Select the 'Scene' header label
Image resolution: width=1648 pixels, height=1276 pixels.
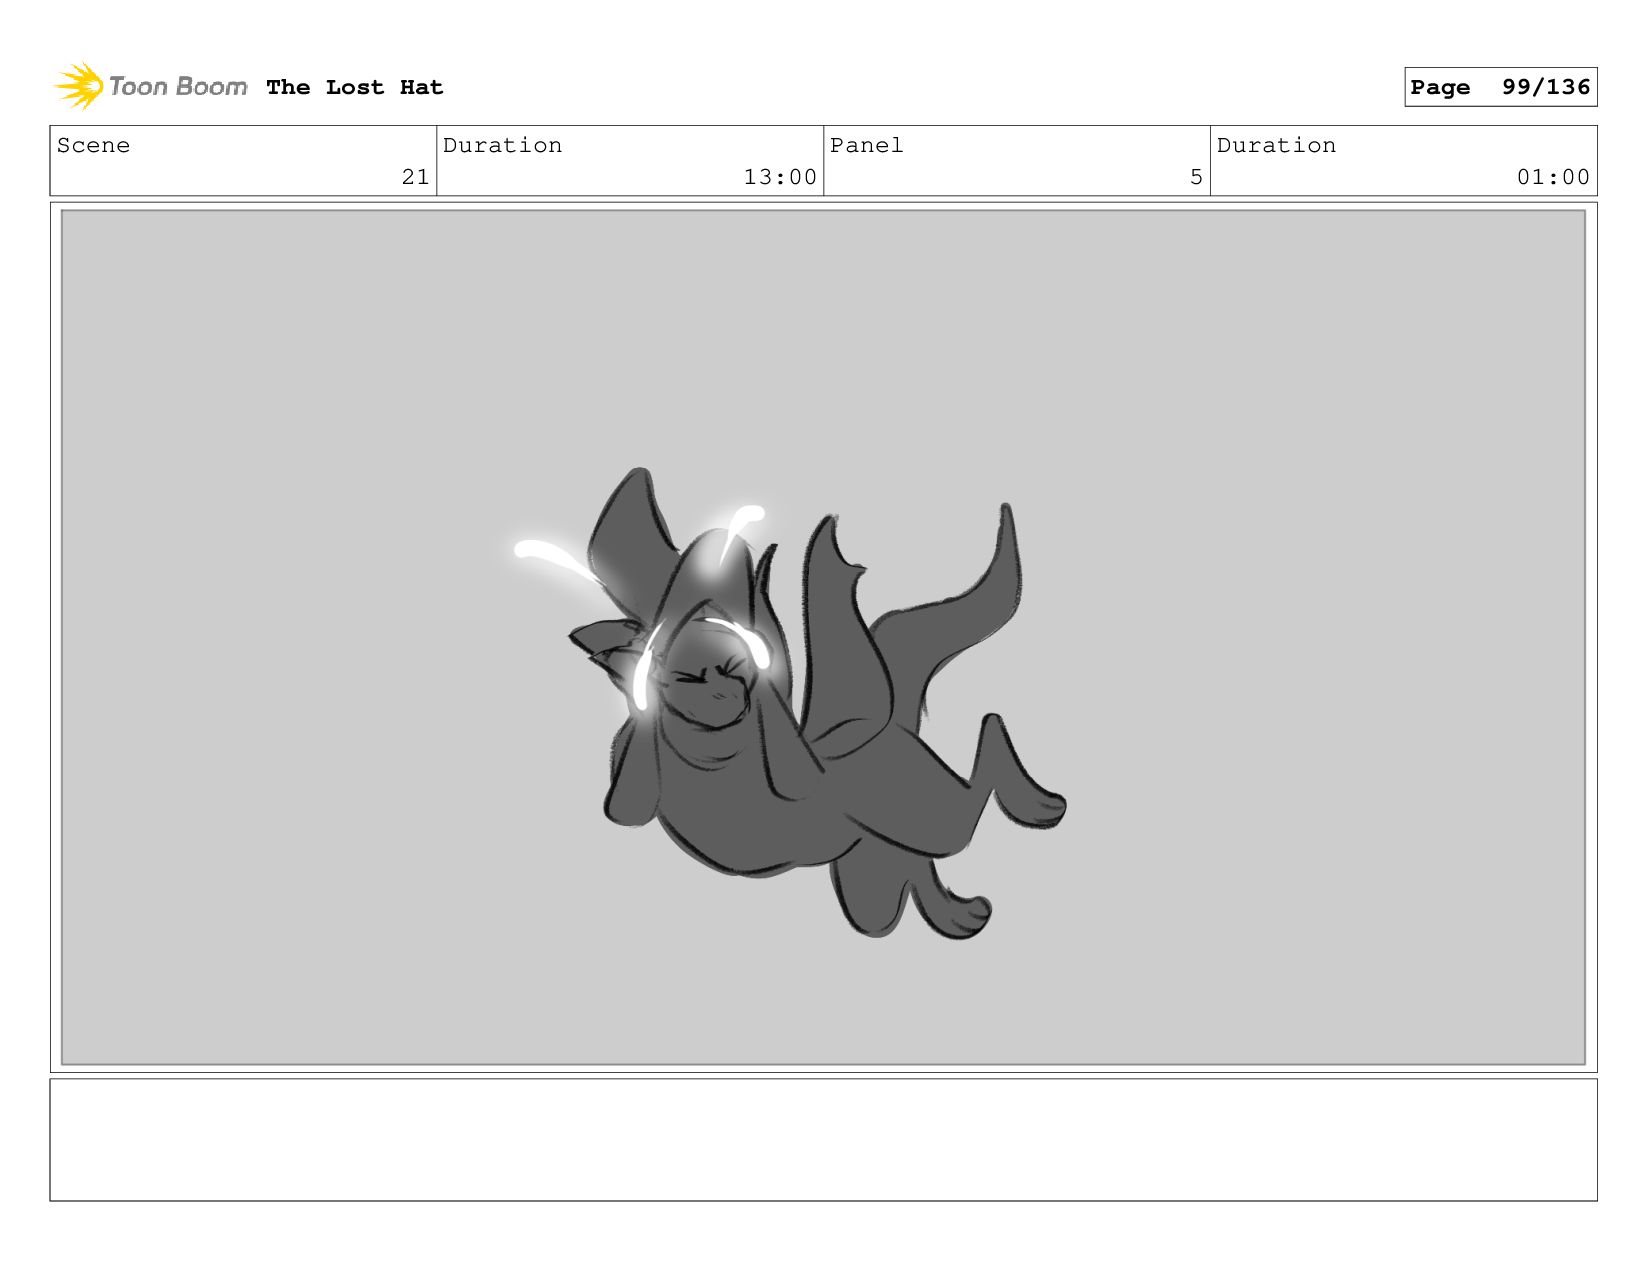pyautogui.click(x=93, y=145)
